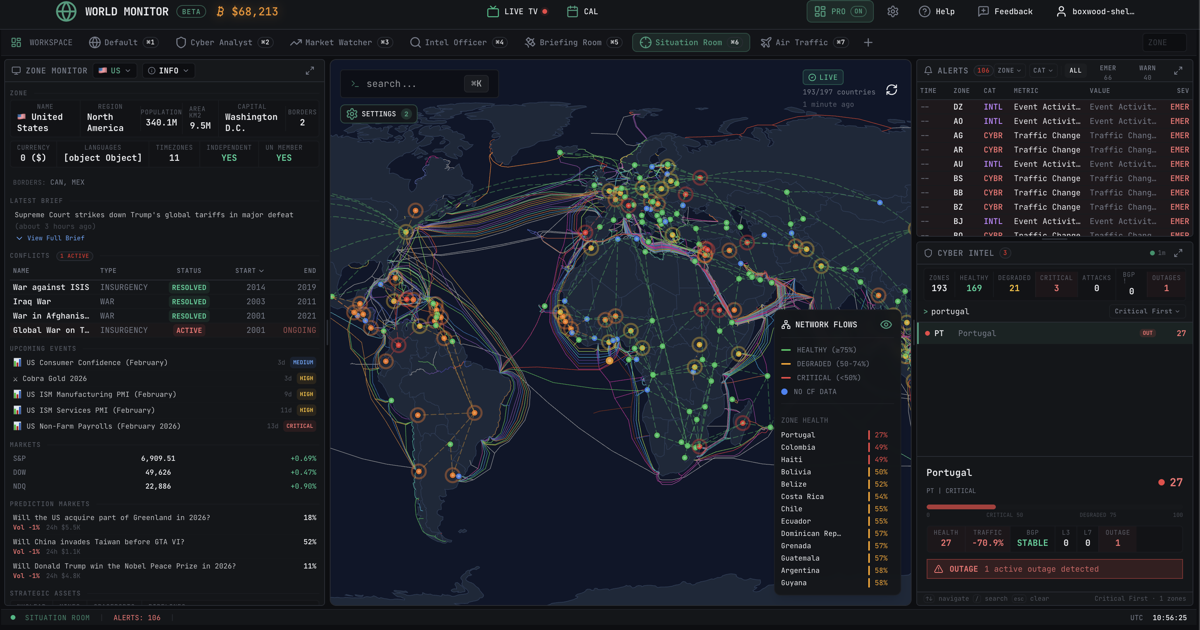Change the Critical First sort dropdown
This screenshot has width=1200, height=630.
tap(1147, 311)
